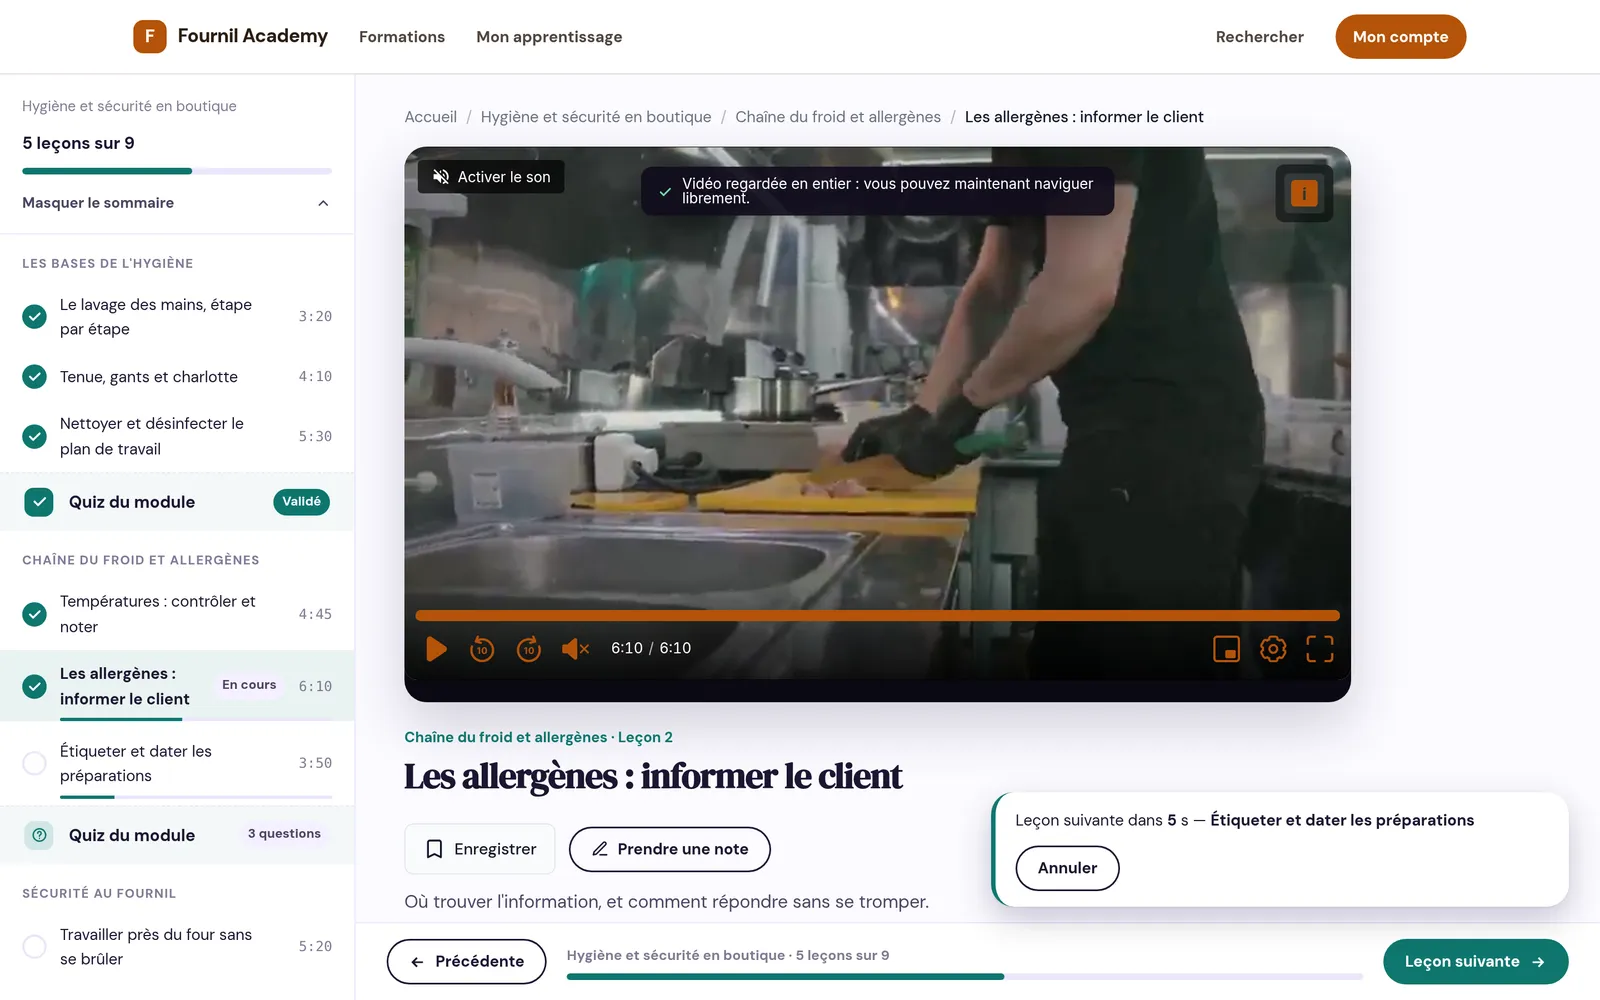Click the check icon for Tenue, gants et charlotte
This screenshot has width=1600, height=1000.
click(x=35, y=377)
